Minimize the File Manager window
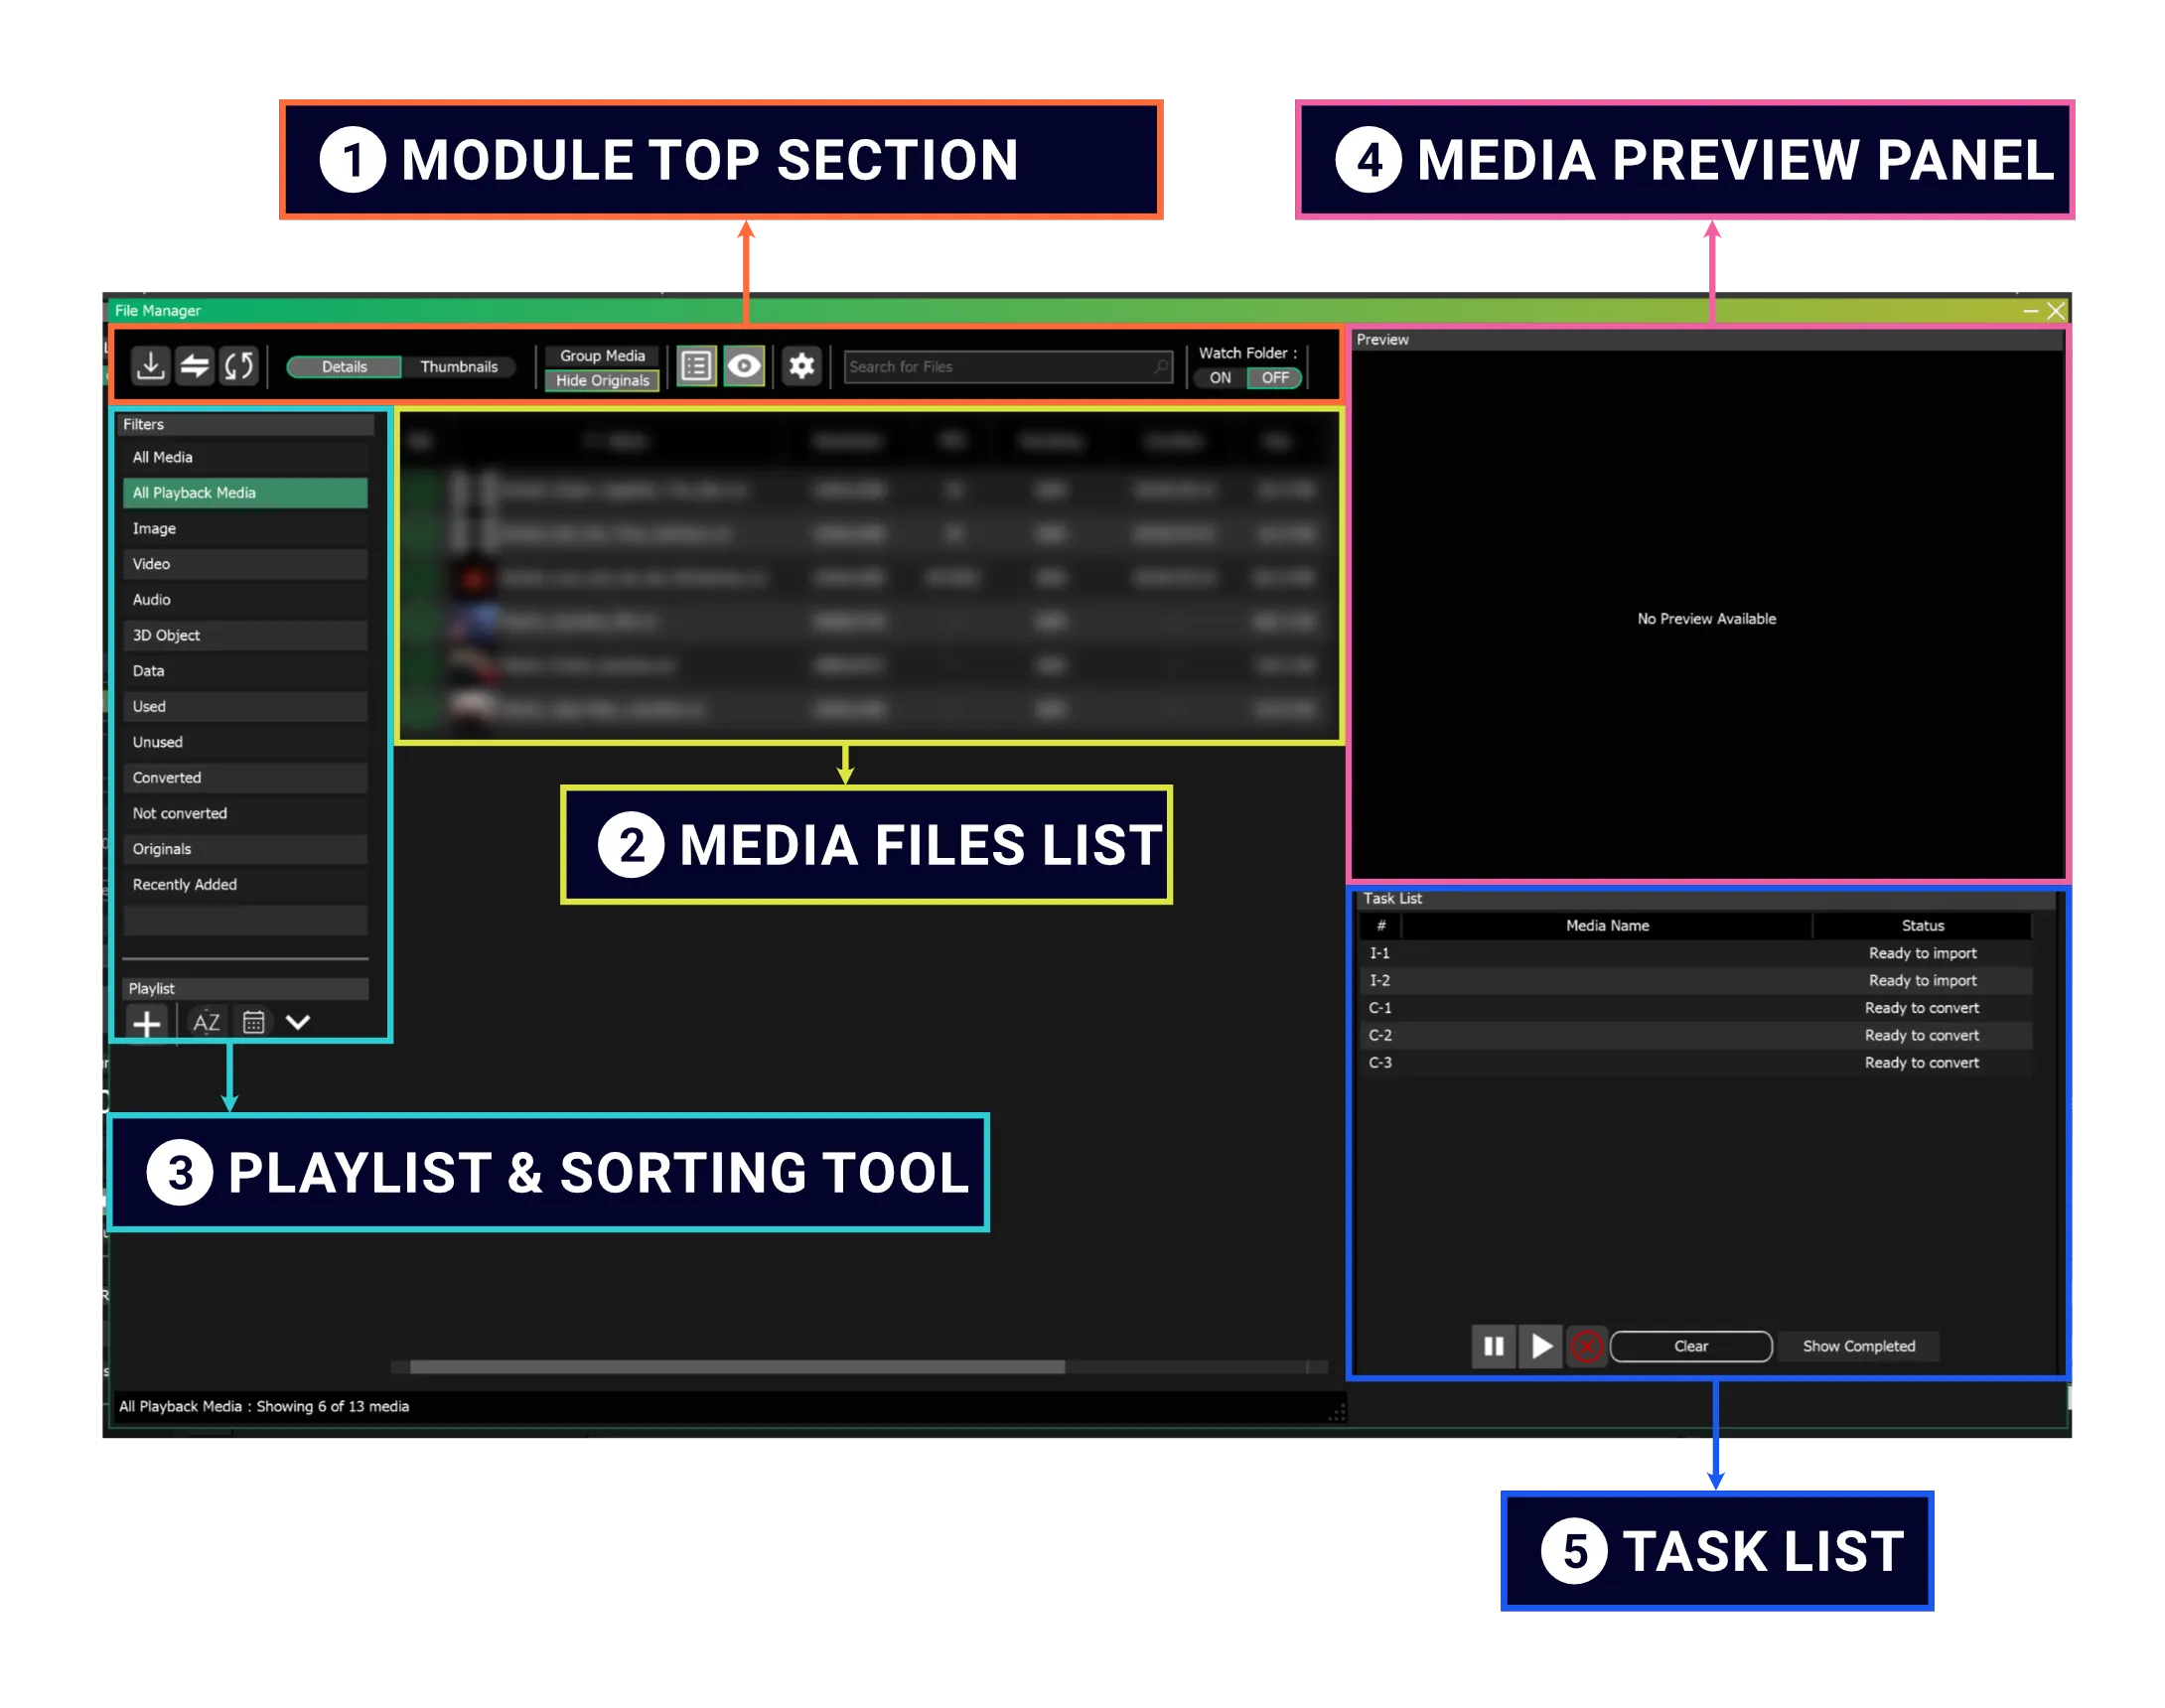This screenshot has height=1708, width=2165. pos(2030,311)
